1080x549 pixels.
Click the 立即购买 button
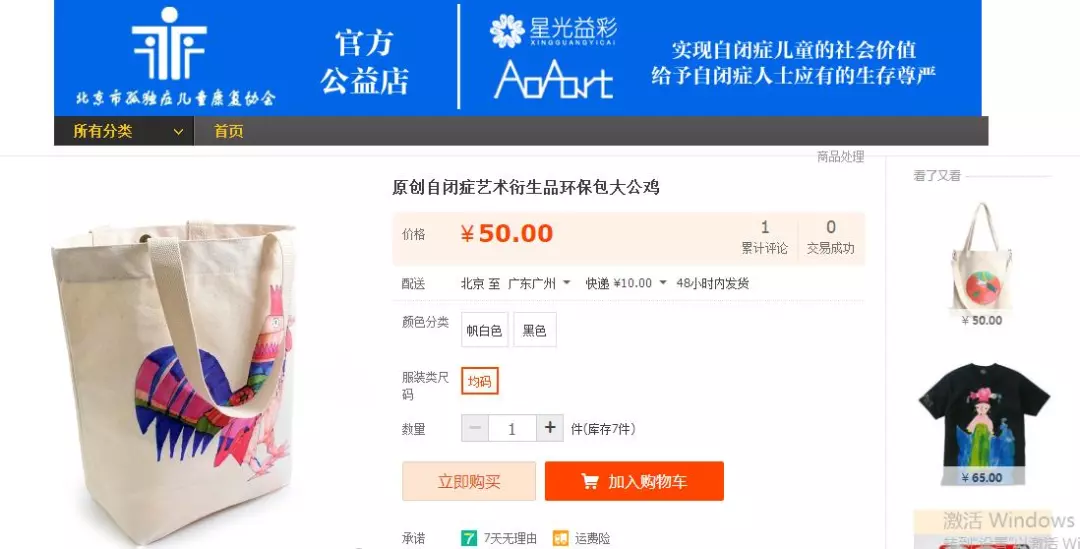(469, 481)
